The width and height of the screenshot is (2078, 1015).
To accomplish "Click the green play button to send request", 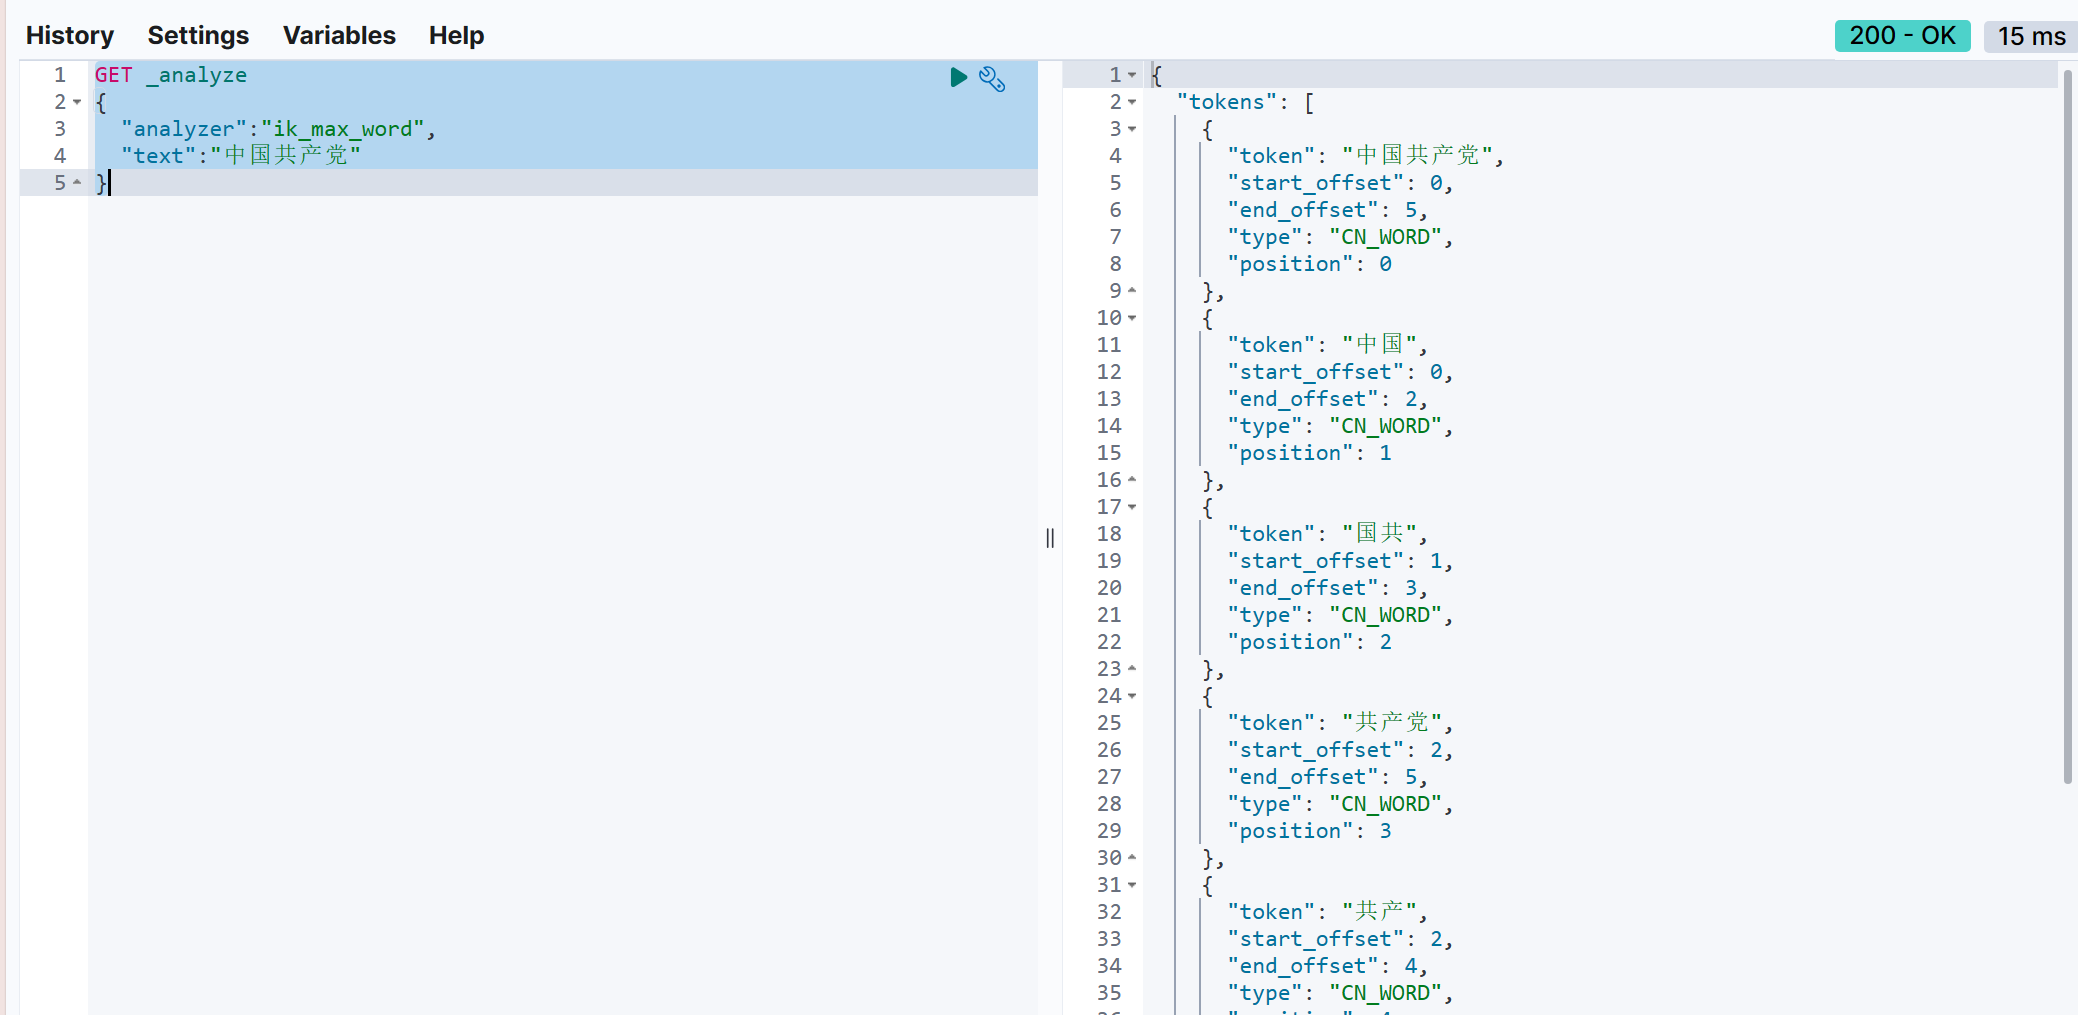I will (x=958, y=77).
